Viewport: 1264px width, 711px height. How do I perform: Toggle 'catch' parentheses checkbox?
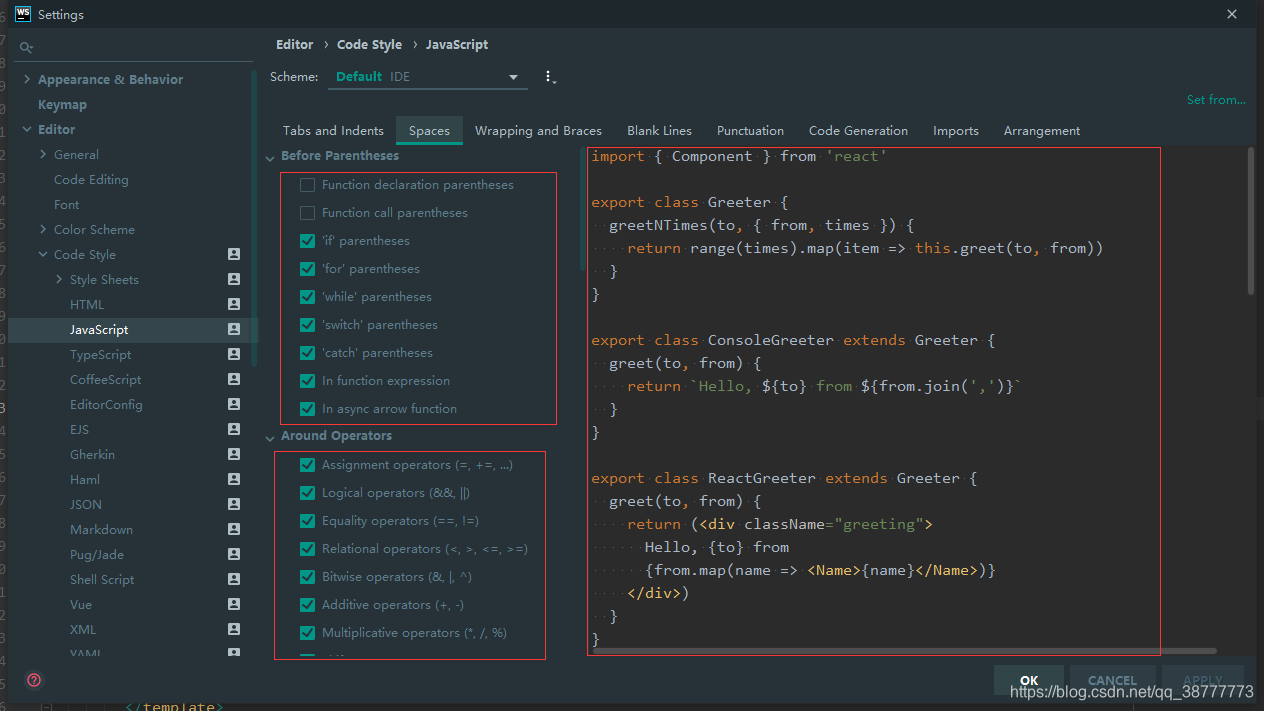coord(308,353)
